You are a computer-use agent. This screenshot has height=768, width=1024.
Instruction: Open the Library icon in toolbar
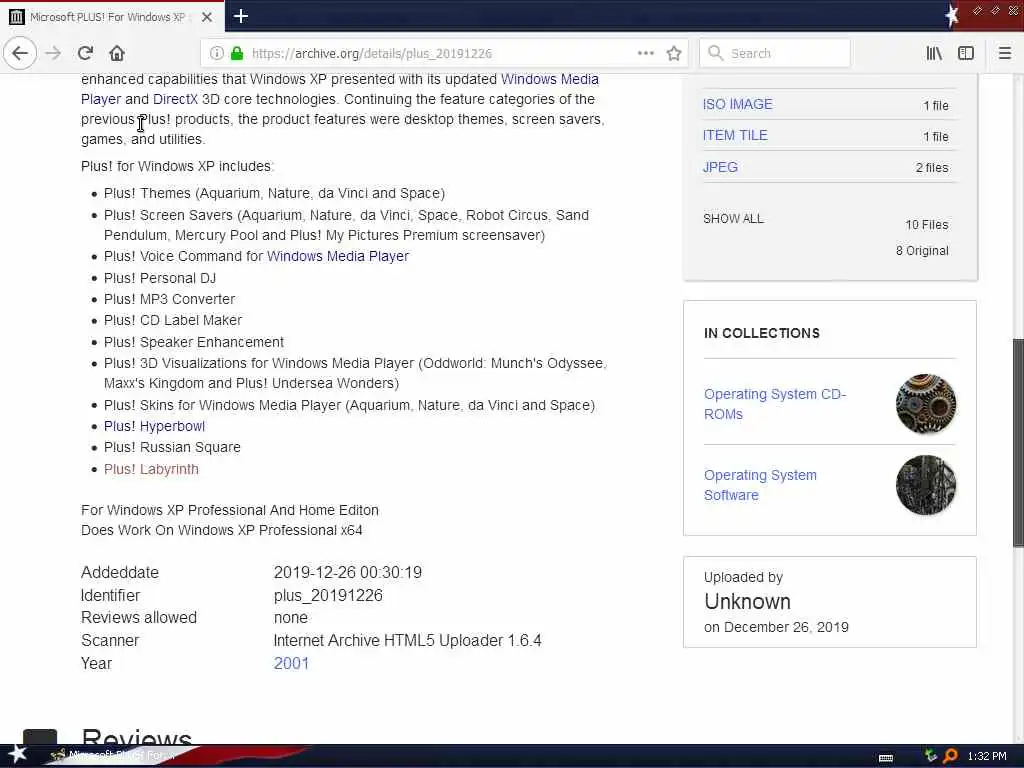(x=934, y=53)
